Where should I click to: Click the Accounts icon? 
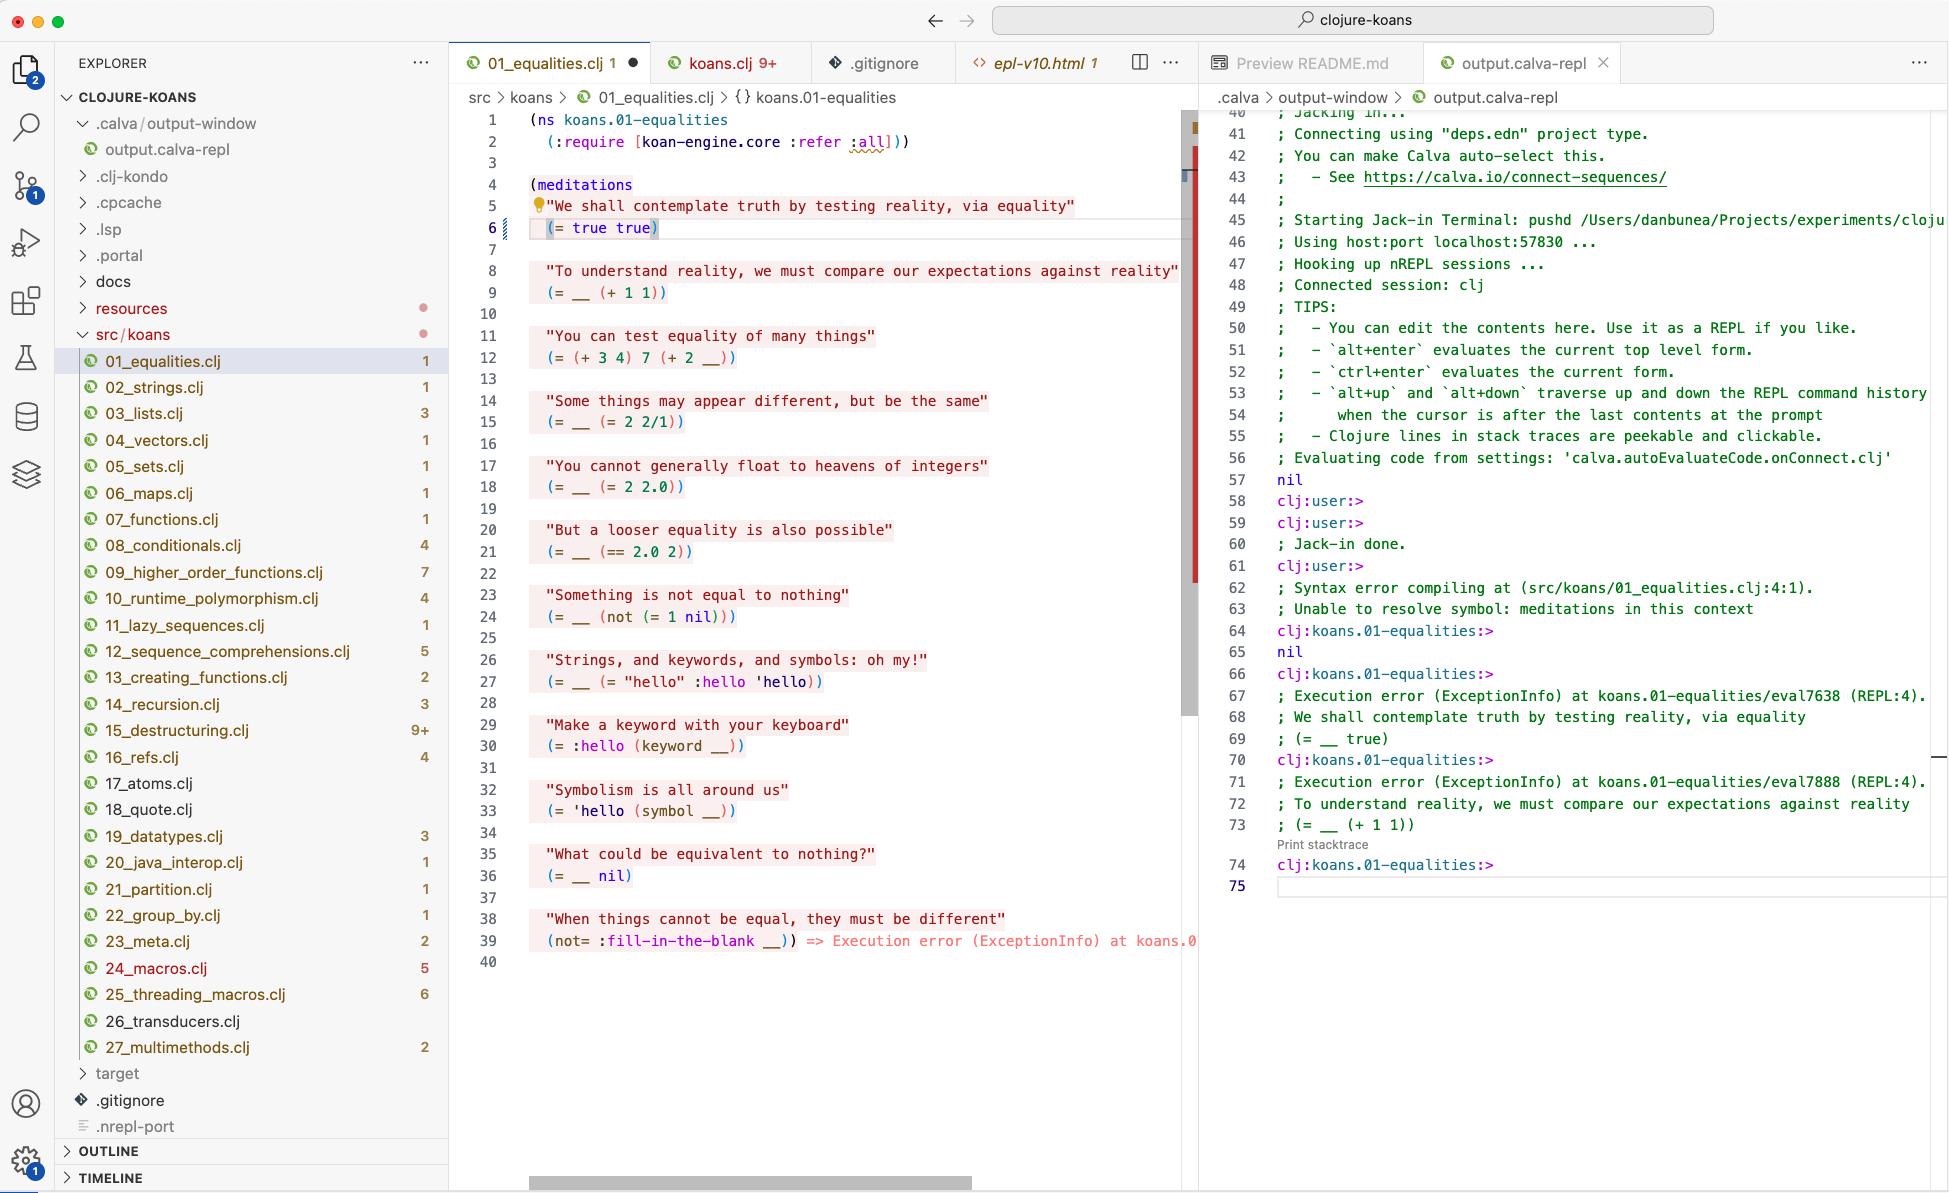[27, 1104]
